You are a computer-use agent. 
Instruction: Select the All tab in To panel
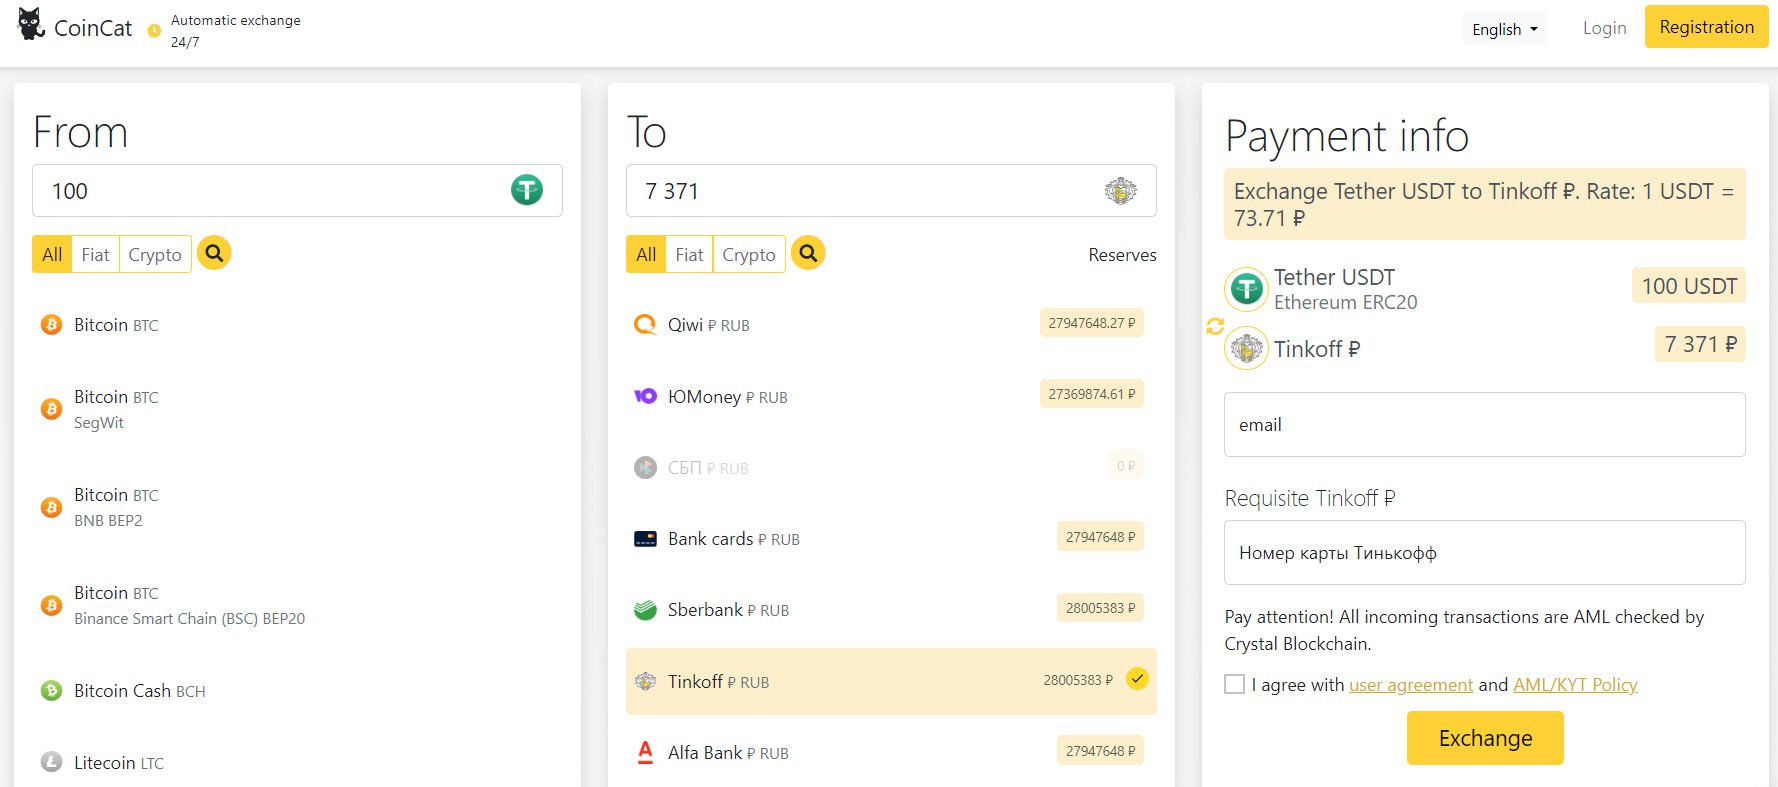[x=647, y=255]
